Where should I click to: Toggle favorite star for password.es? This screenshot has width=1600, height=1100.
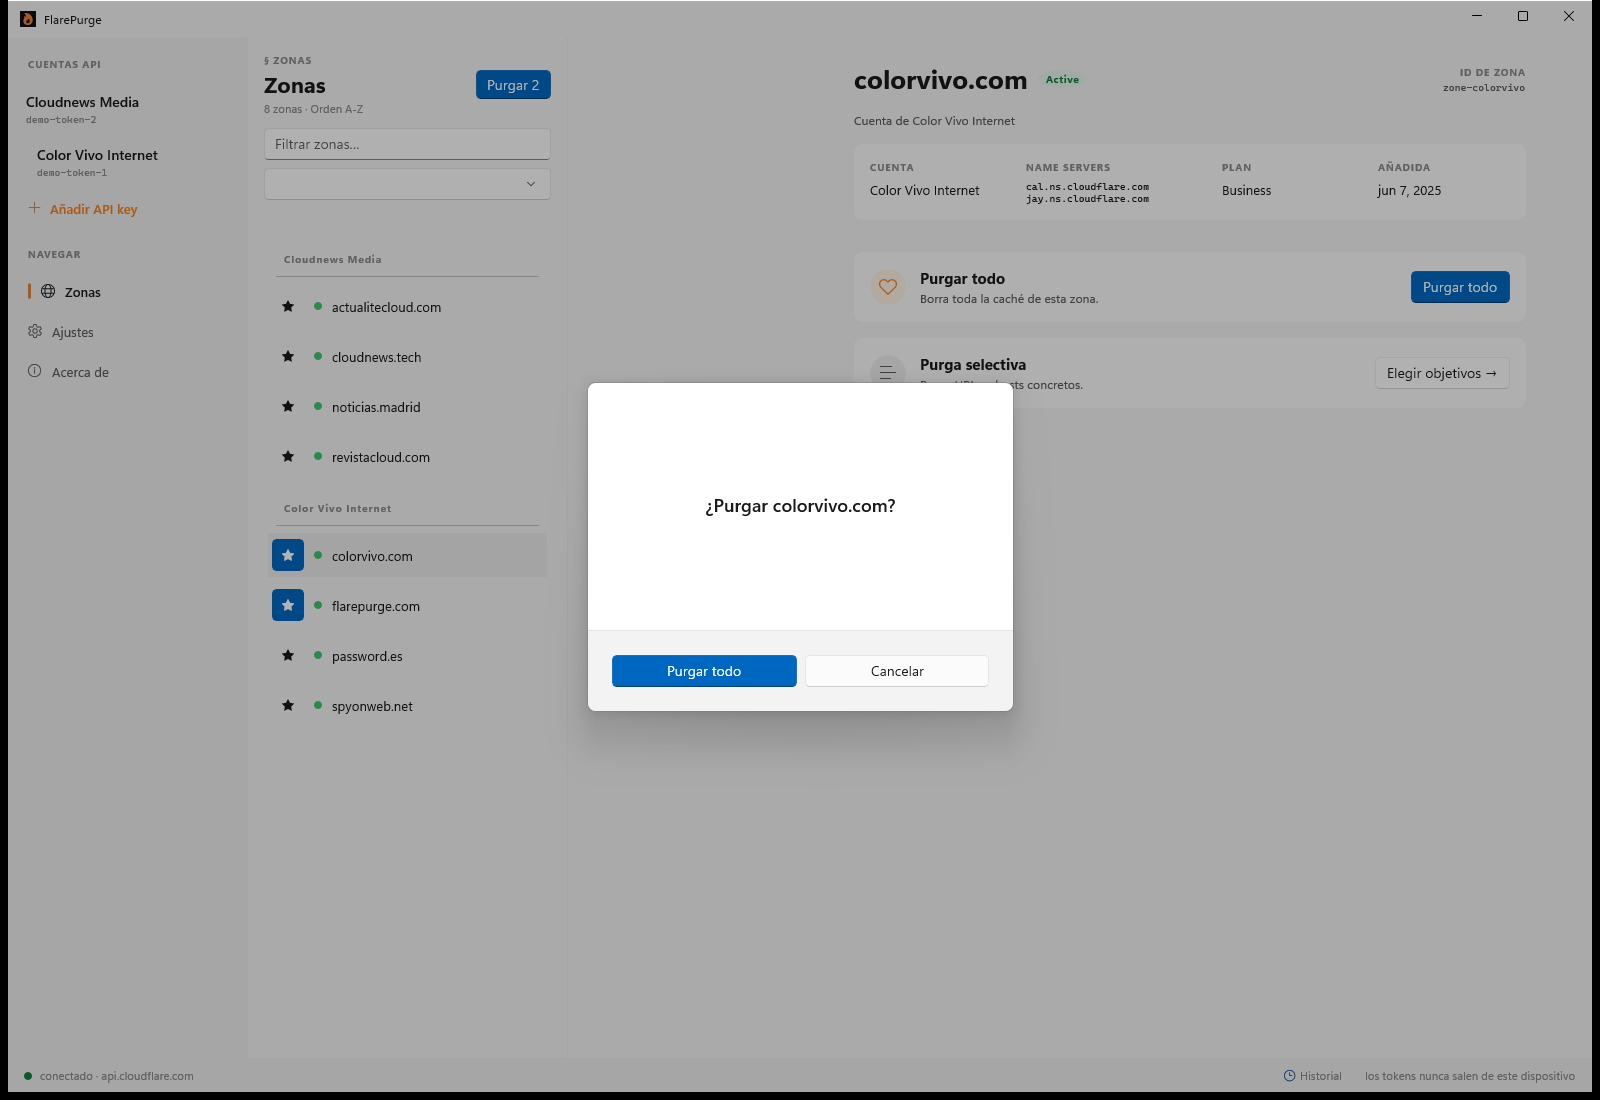(x=288, y=656)
